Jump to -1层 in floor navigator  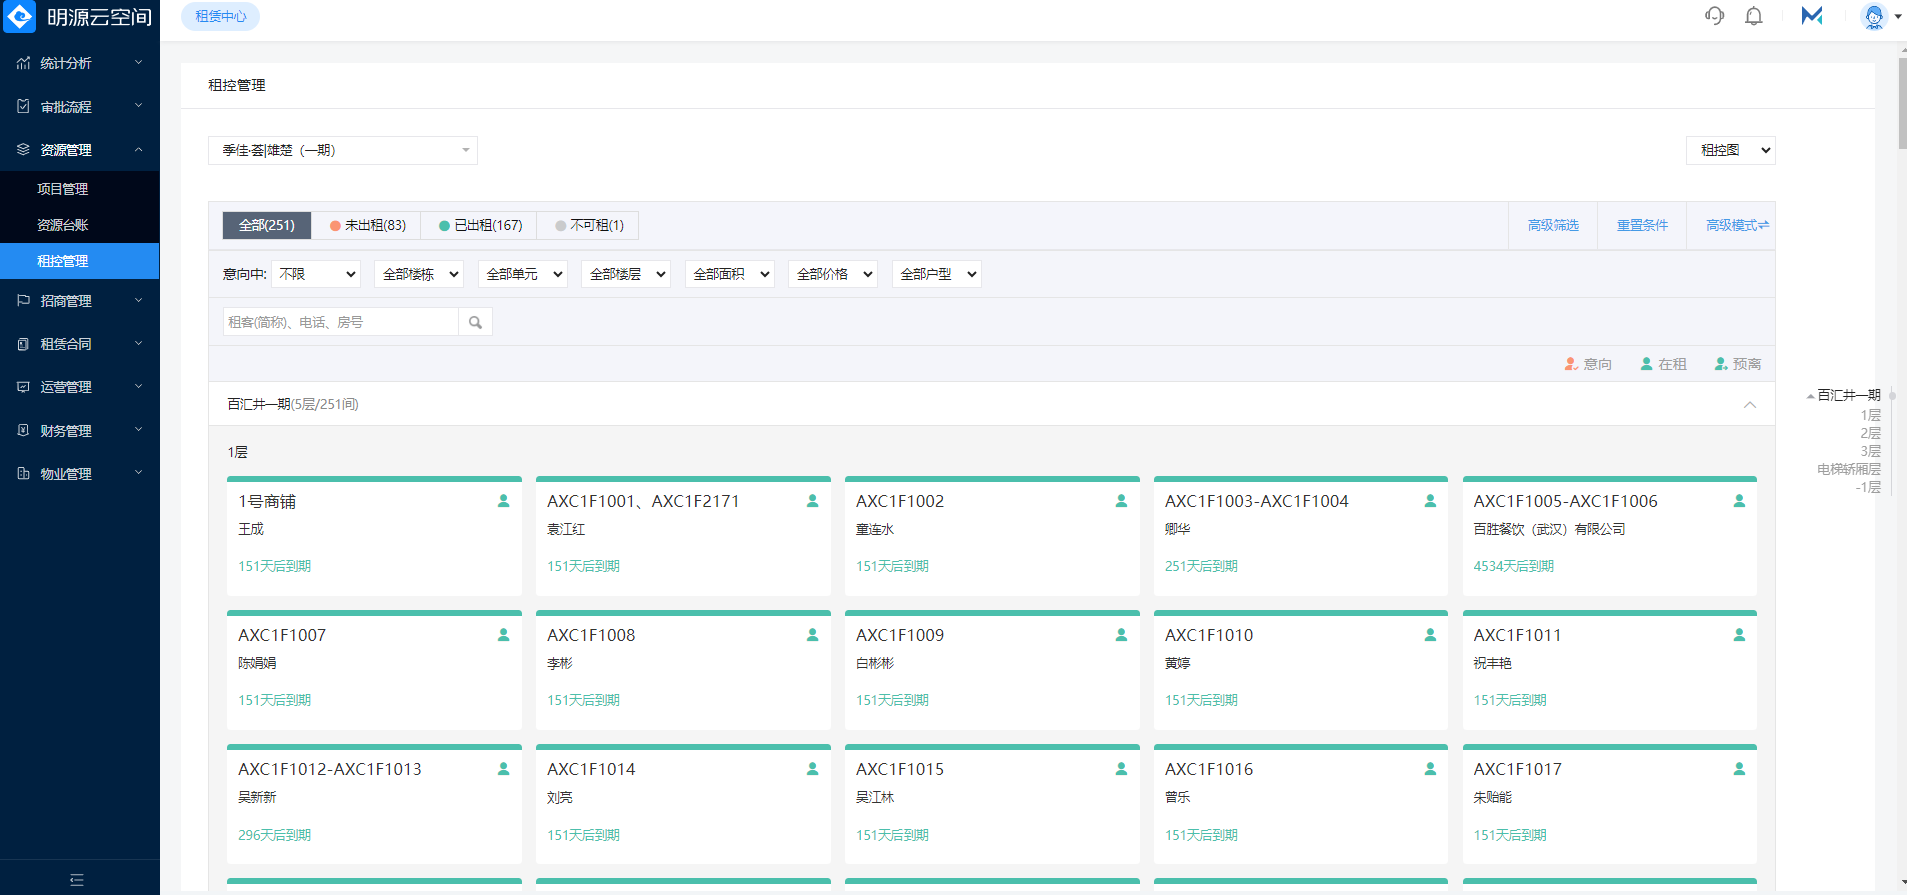point(1868,487)
